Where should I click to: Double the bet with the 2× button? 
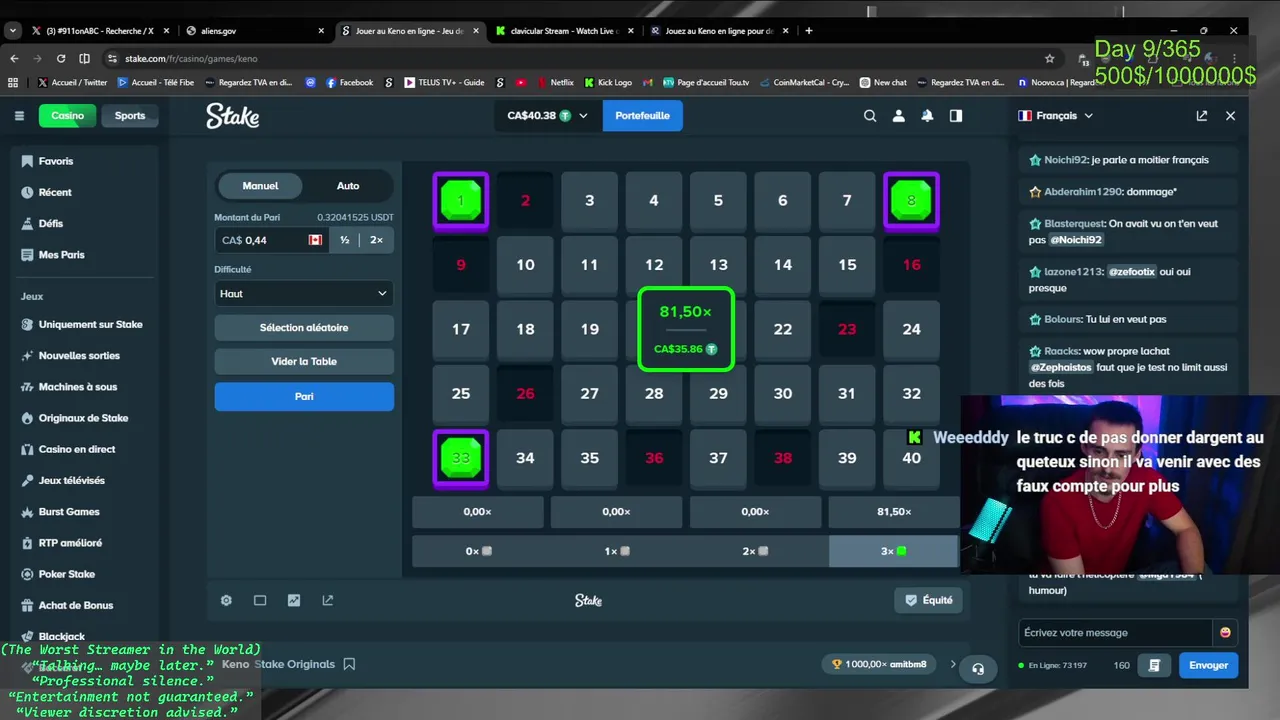pos(377,240)
